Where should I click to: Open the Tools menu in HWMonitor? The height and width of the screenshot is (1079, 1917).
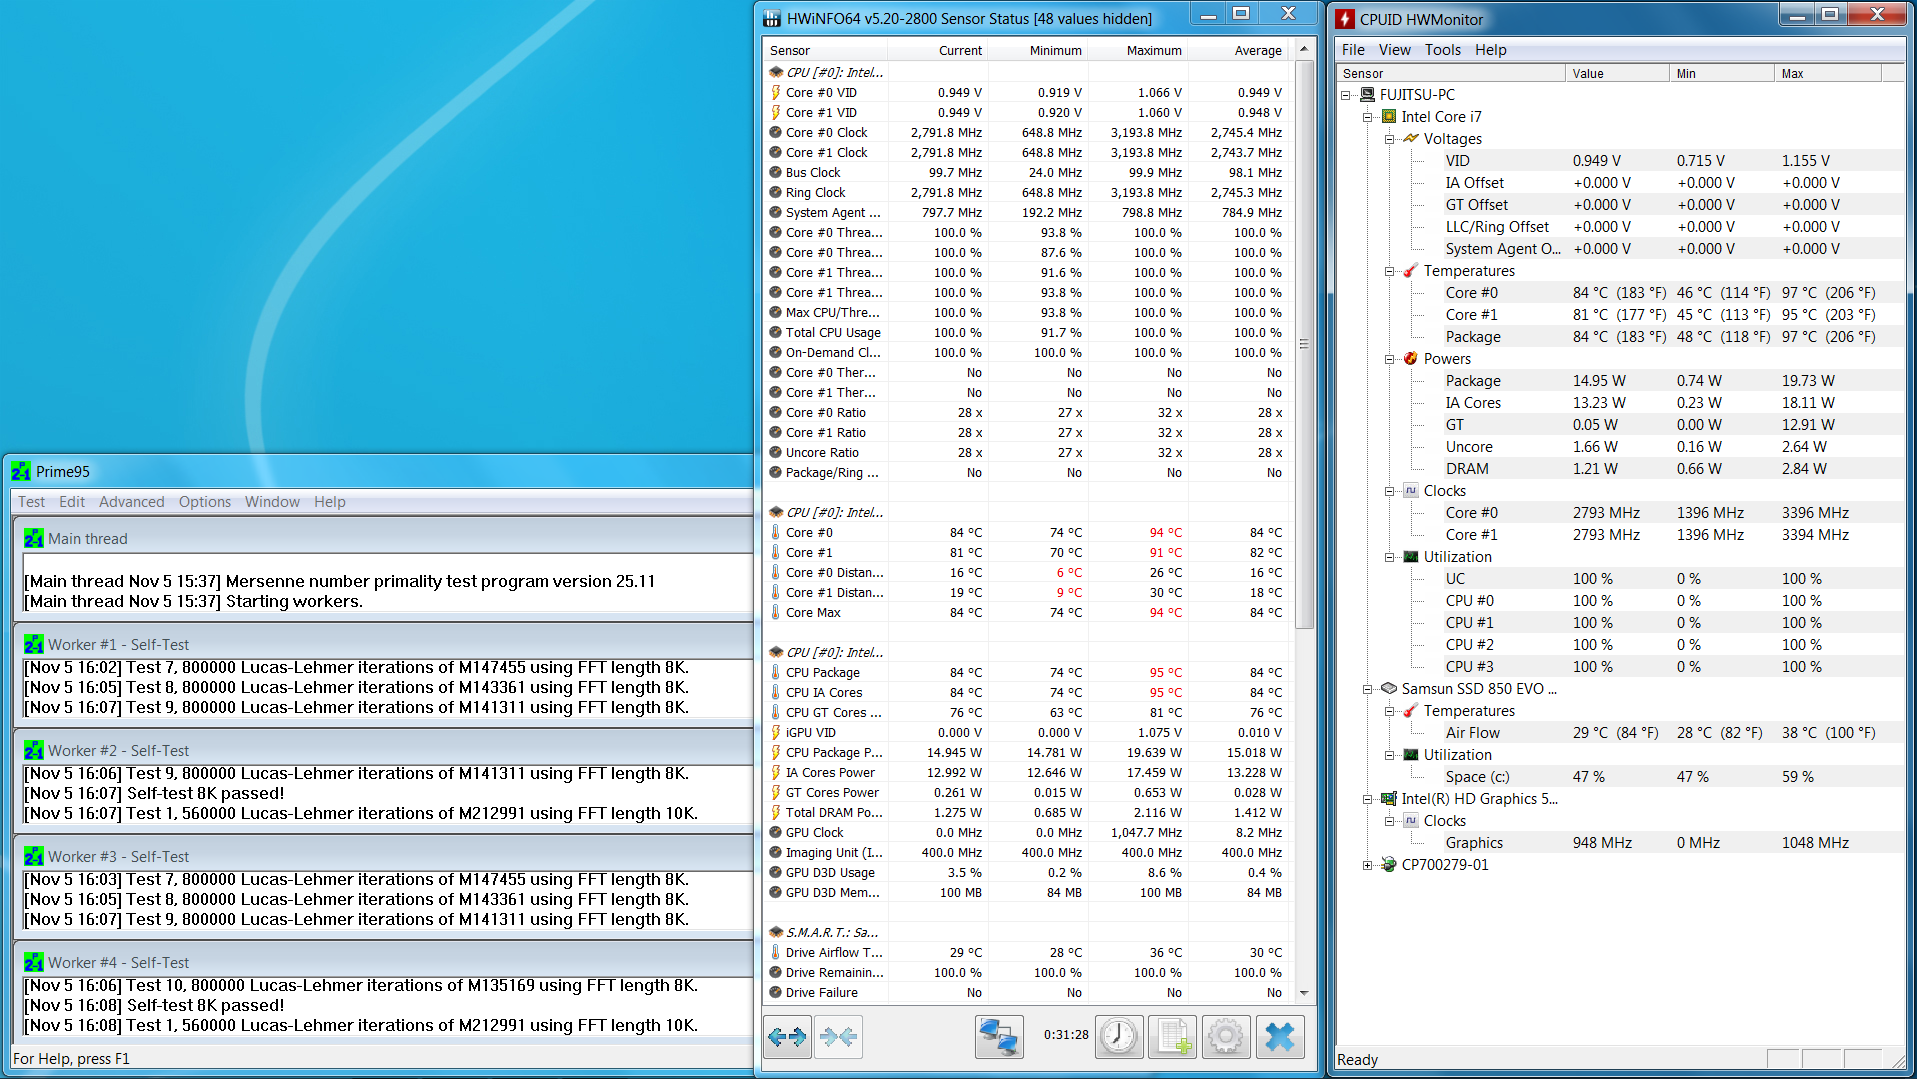tap(1443, 50)
